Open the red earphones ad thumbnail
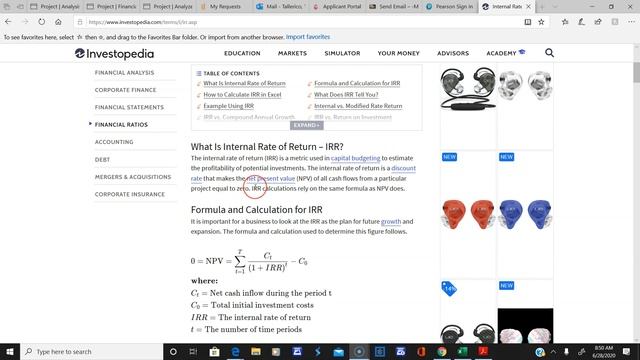The width and height of the screenshot is (640, 360). pyautogui.click(x=468, y=215)
